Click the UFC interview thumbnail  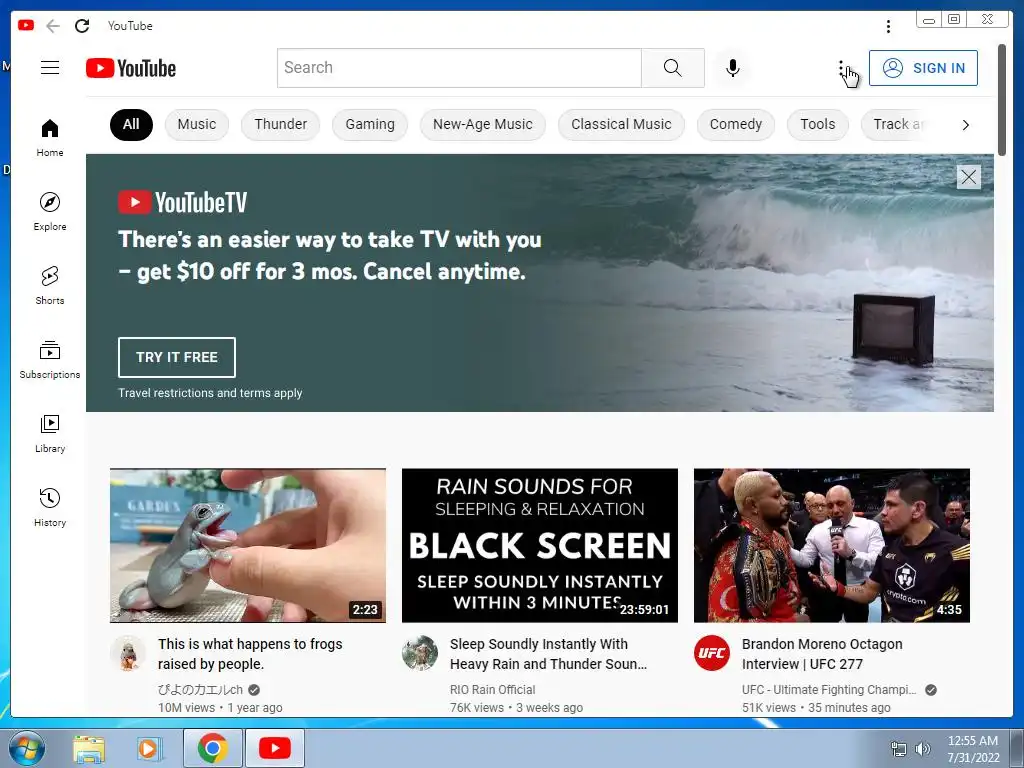click(831, 545)
